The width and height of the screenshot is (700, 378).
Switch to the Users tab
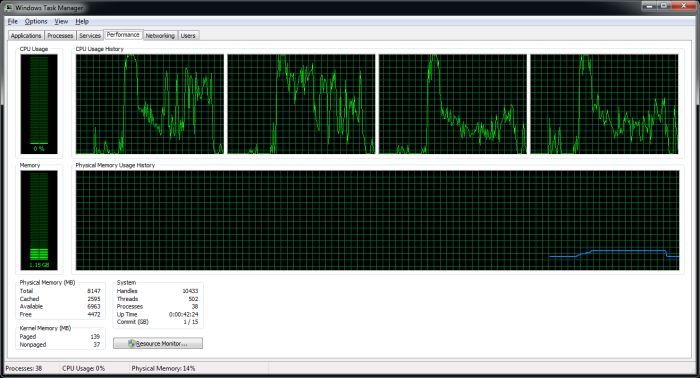(x=188, y=36)
